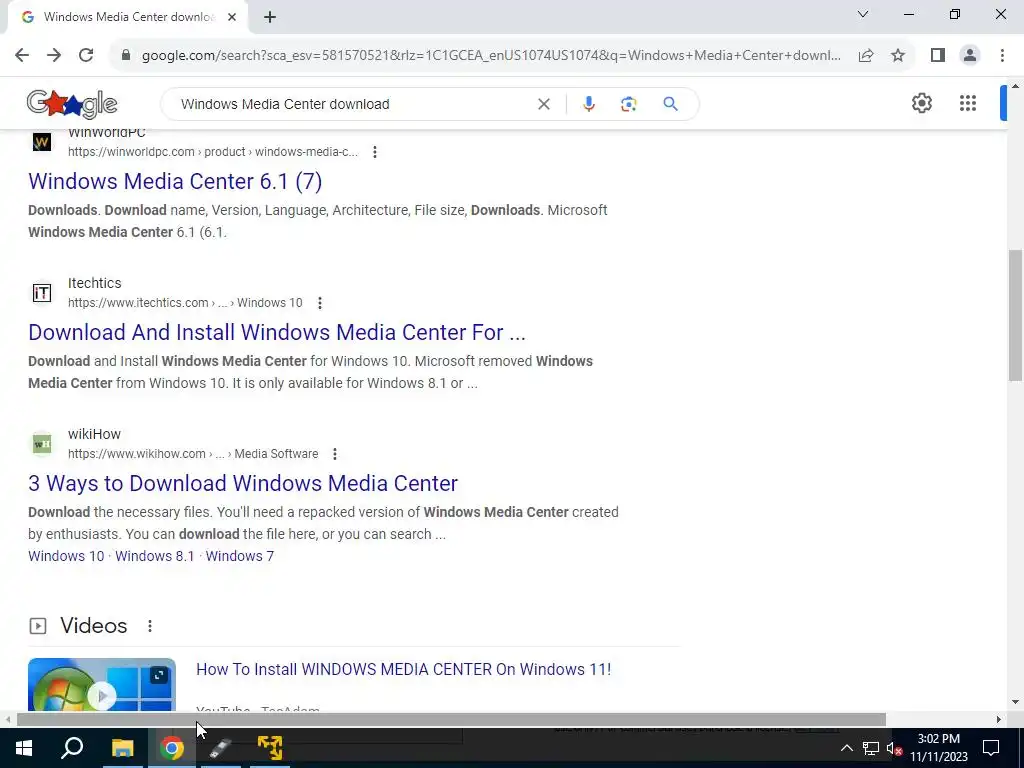Follow the Windows 7 sublink
1024x768 pixels.
coord(240,556)
